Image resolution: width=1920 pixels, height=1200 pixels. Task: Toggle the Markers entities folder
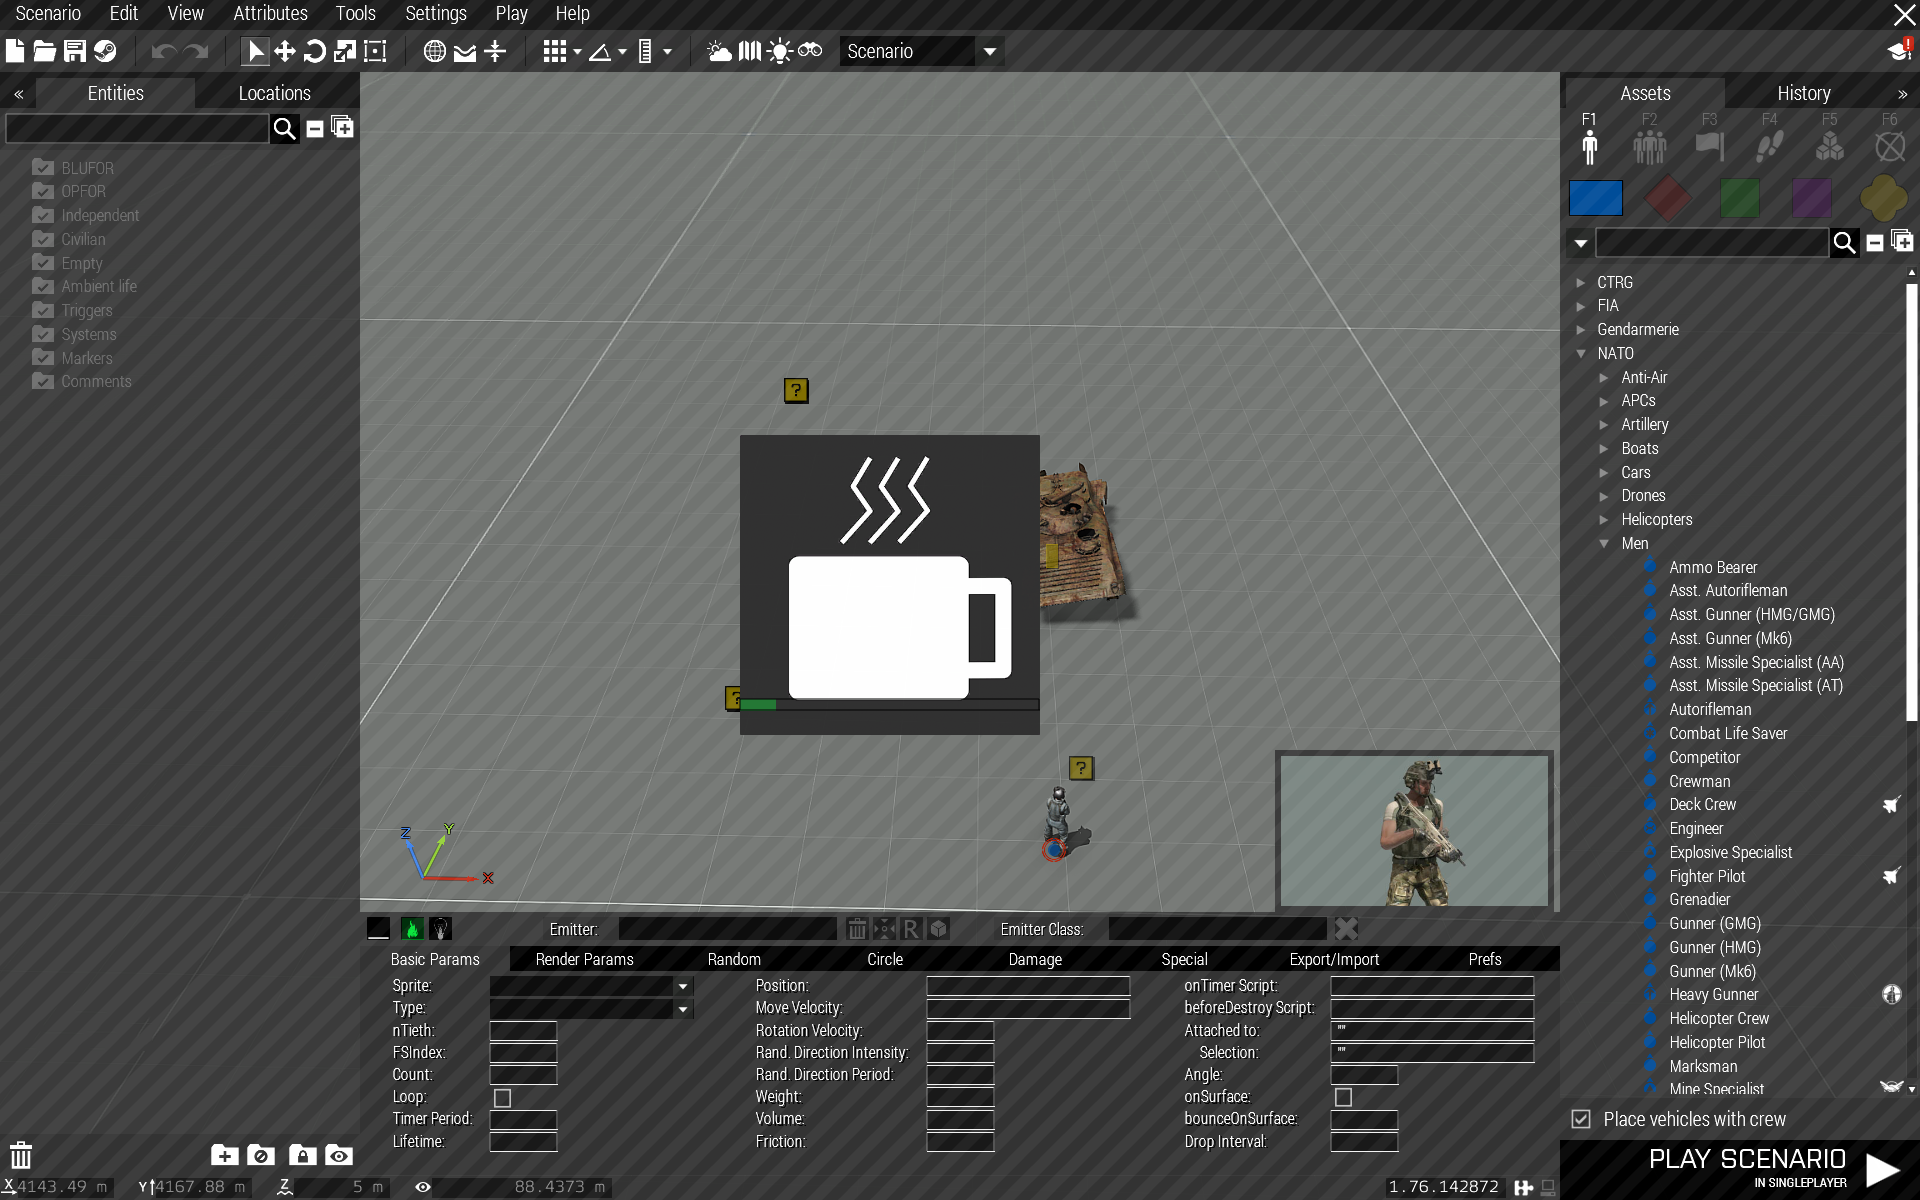pyautogui.click(x=43, y=358)
